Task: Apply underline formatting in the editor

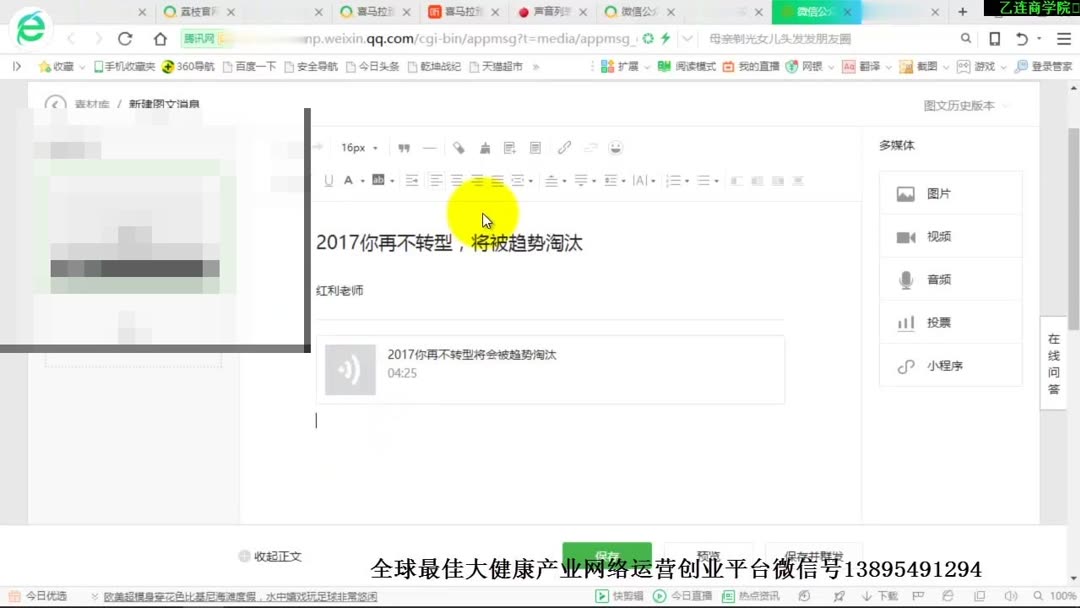Action: [x=327, y=180]
